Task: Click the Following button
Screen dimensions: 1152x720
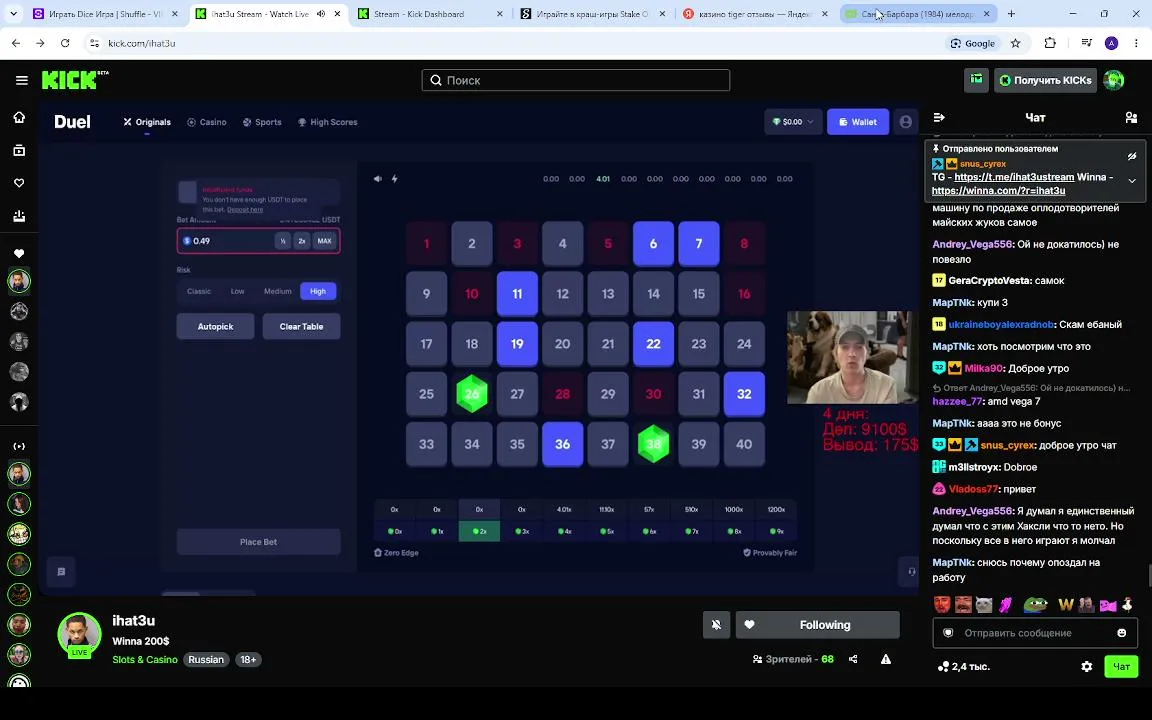Action: (x=818, y=624)
